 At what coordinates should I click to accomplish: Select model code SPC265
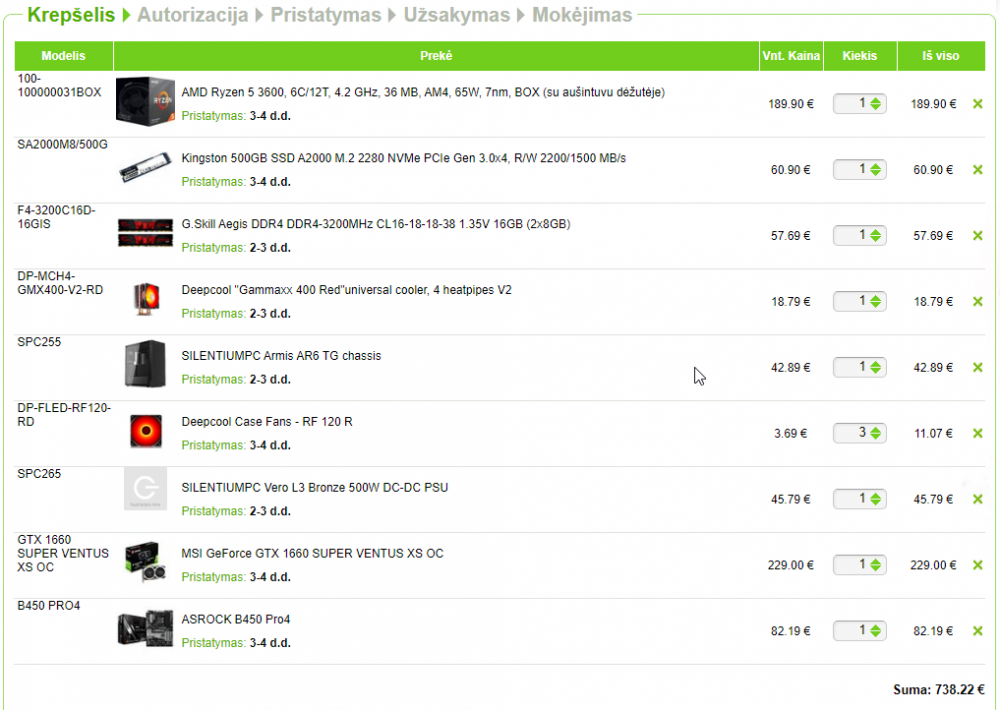(39, 474)
